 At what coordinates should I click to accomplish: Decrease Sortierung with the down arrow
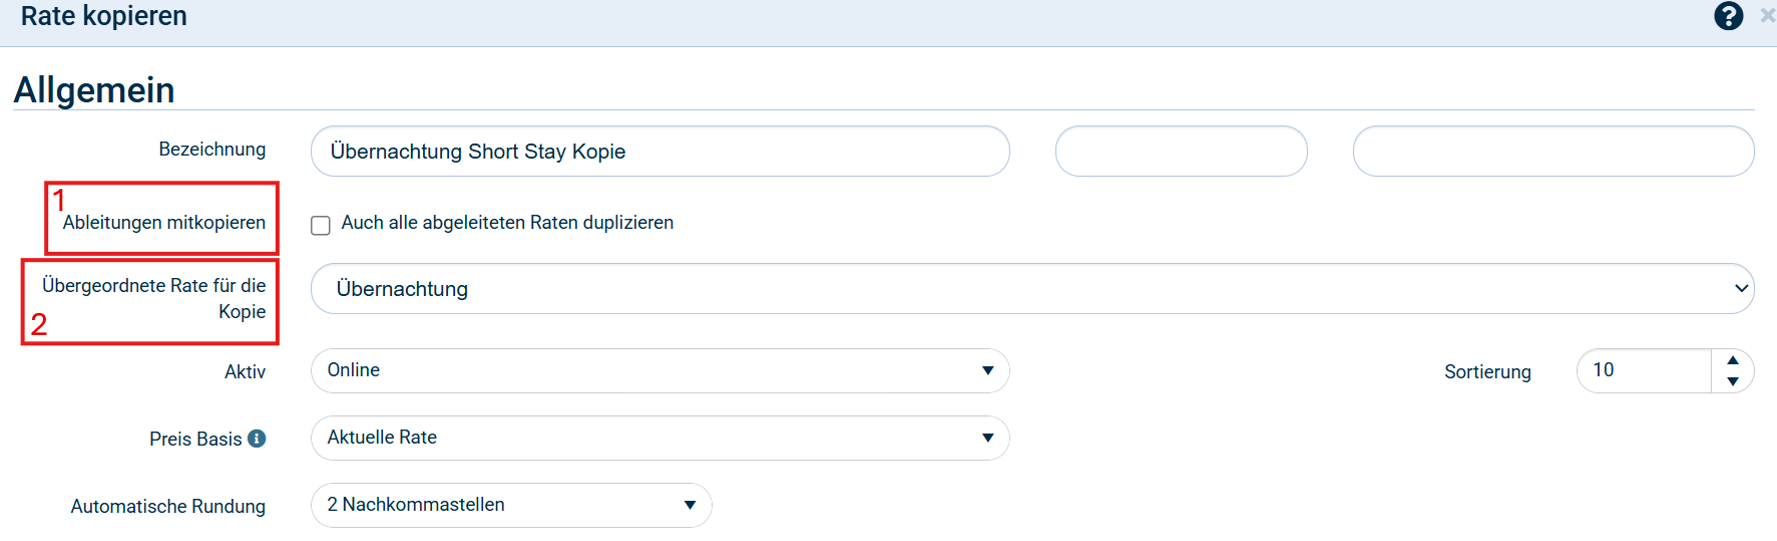(1733, 381)
